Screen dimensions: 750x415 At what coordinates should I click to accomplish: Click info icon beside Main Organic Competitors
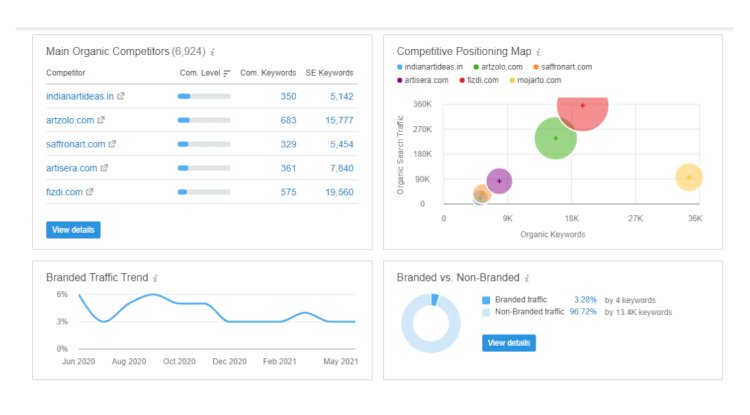coord(212,52)
